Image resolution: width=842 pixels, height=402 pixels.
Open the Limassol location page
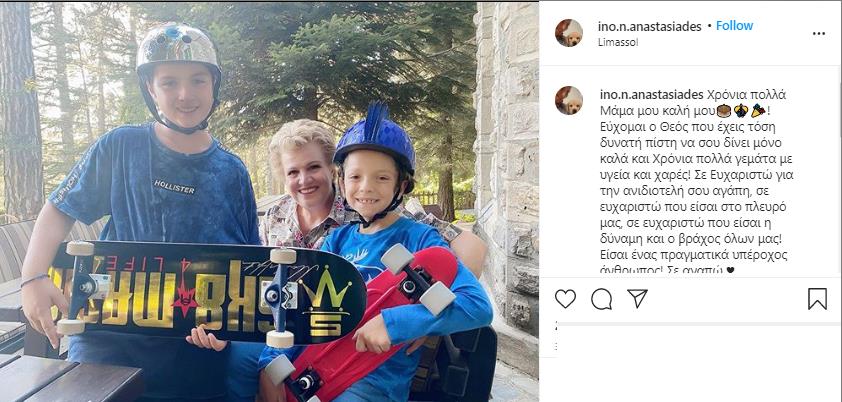618,42
